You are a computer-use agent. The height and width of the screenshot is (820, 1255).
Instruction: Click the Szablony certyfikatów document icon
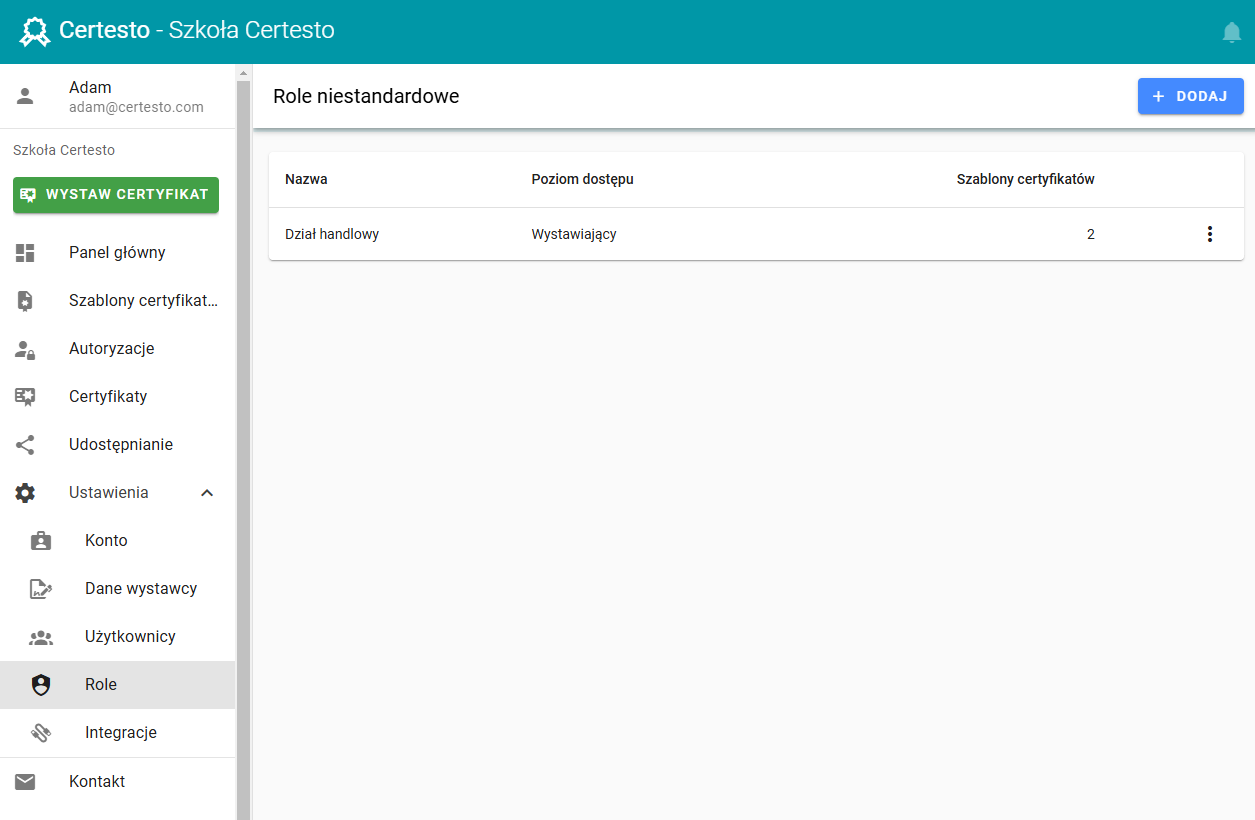pos(25,301)
